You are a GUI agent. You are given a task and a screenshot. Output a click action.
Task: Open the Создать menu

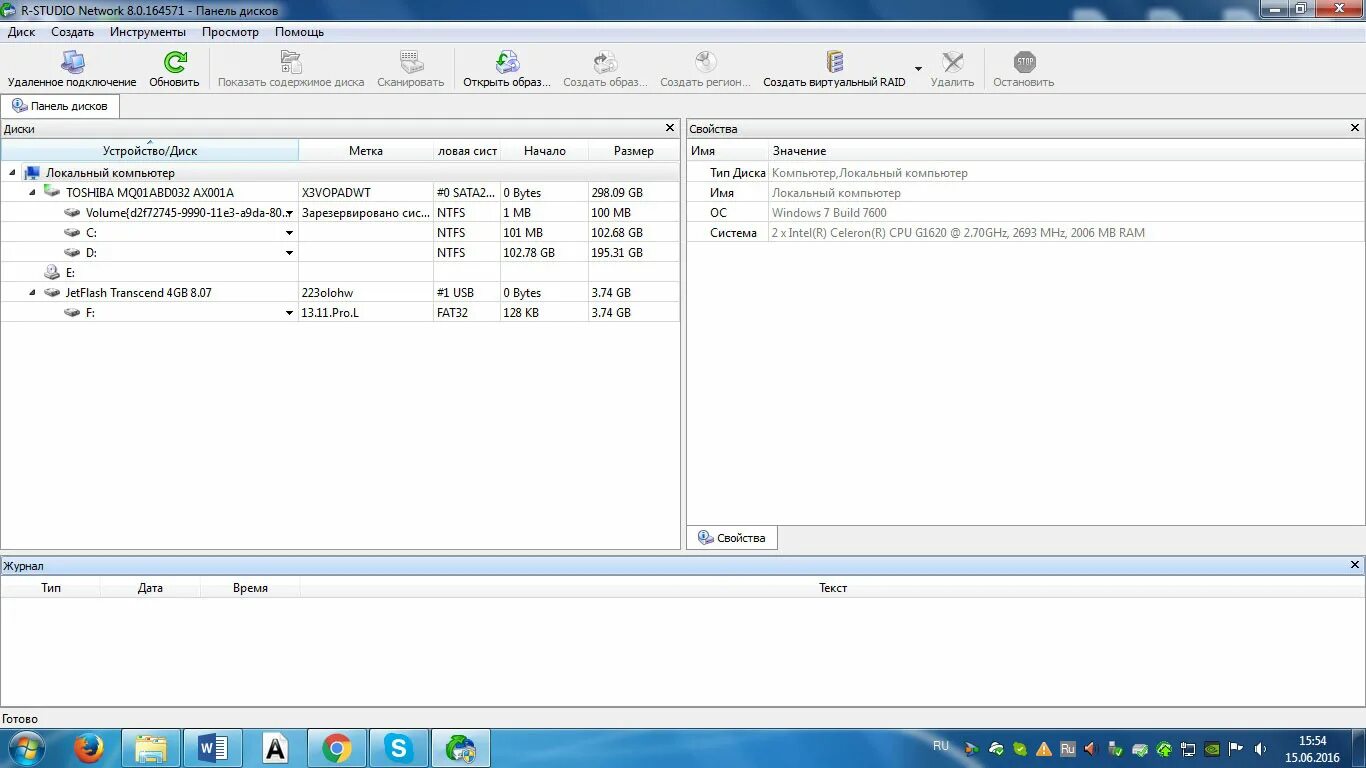(72, 32)
